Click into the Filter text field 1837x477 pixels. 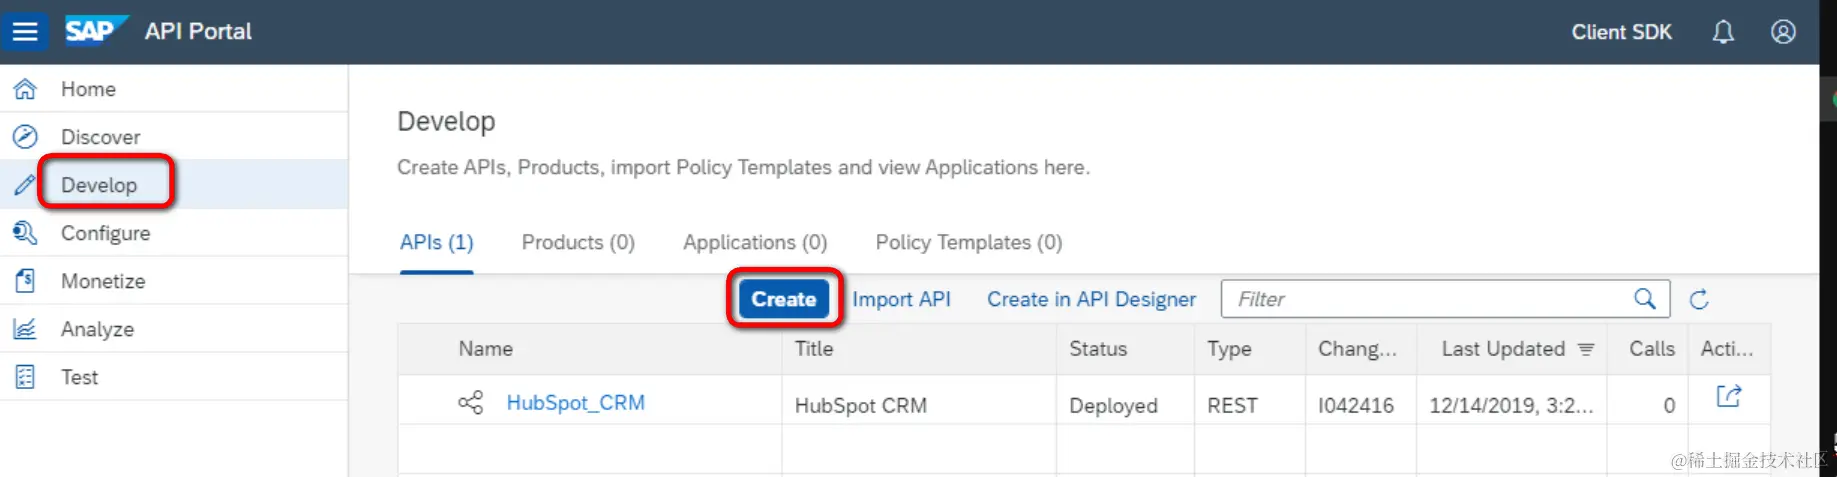(1425, 299)
